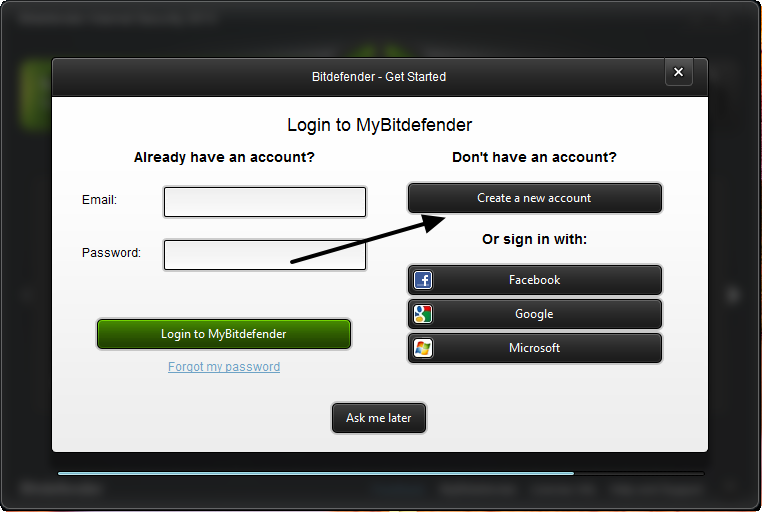The image size is (762, 512).
Task: Click the Google logo icon
Action: pyautogui.click(x=423, y=314)
